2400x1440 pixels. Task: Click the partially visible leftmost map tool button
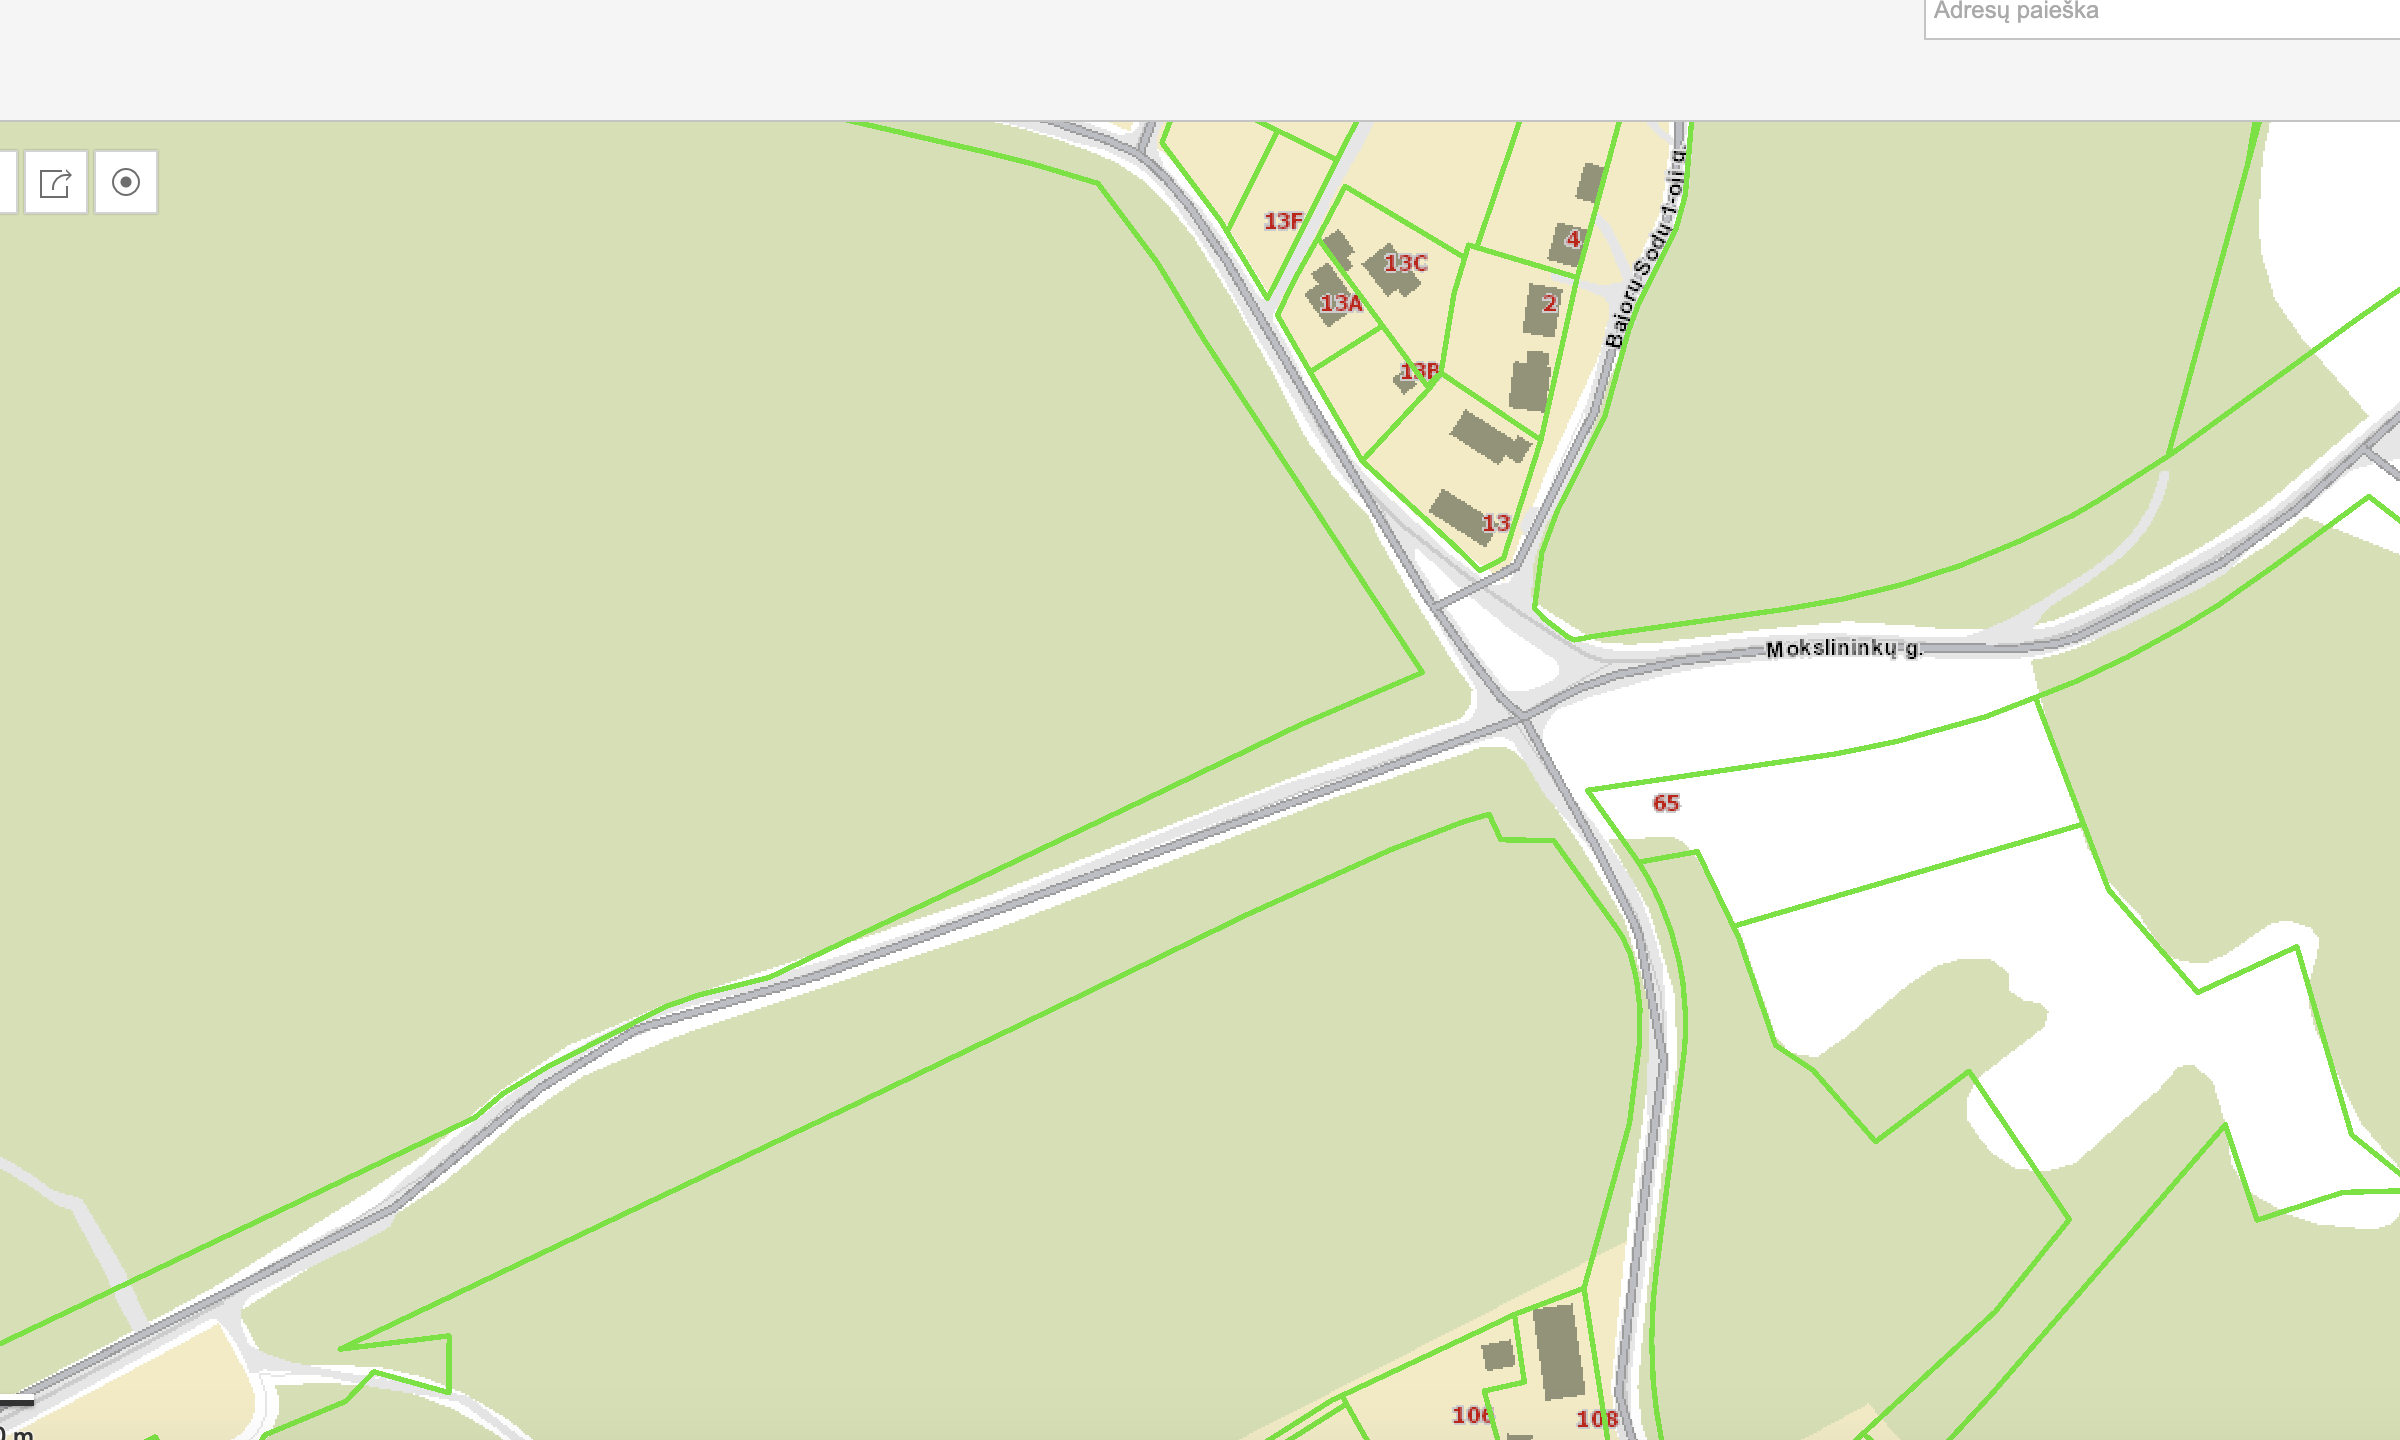click(8, 182)
